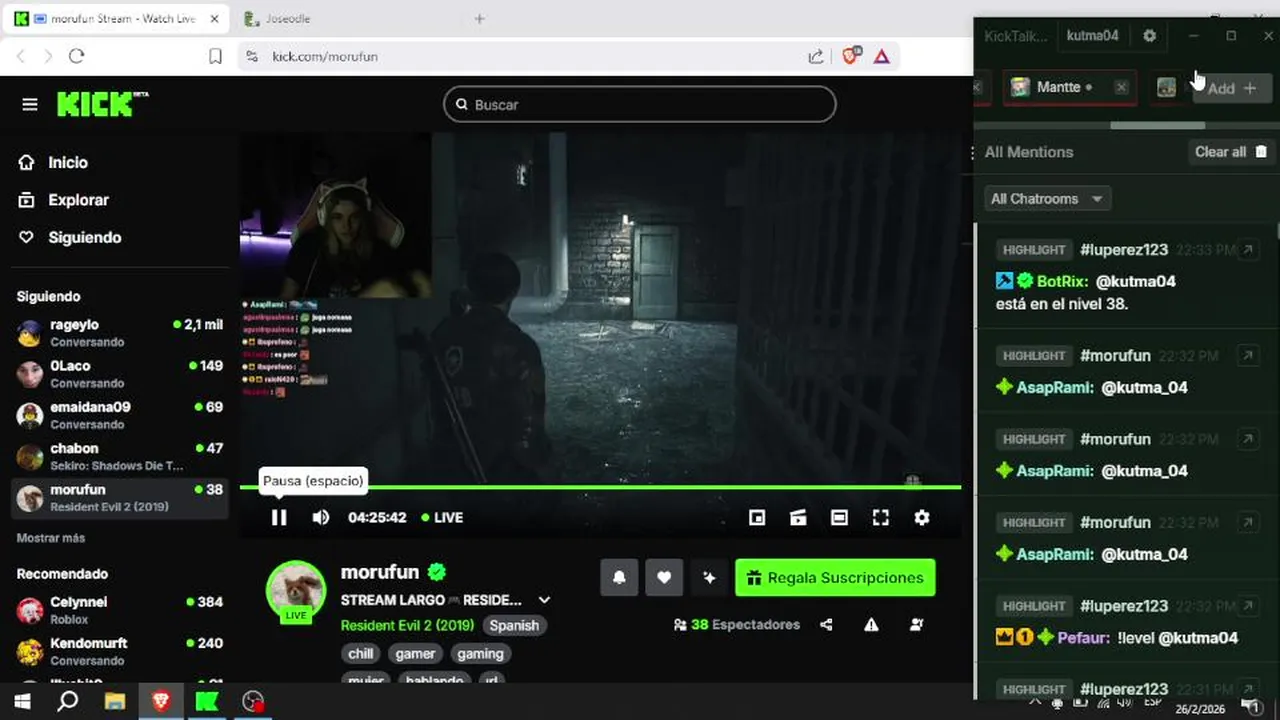
Task: Expand the stream title chevron
Action: [x=544, y=600]
